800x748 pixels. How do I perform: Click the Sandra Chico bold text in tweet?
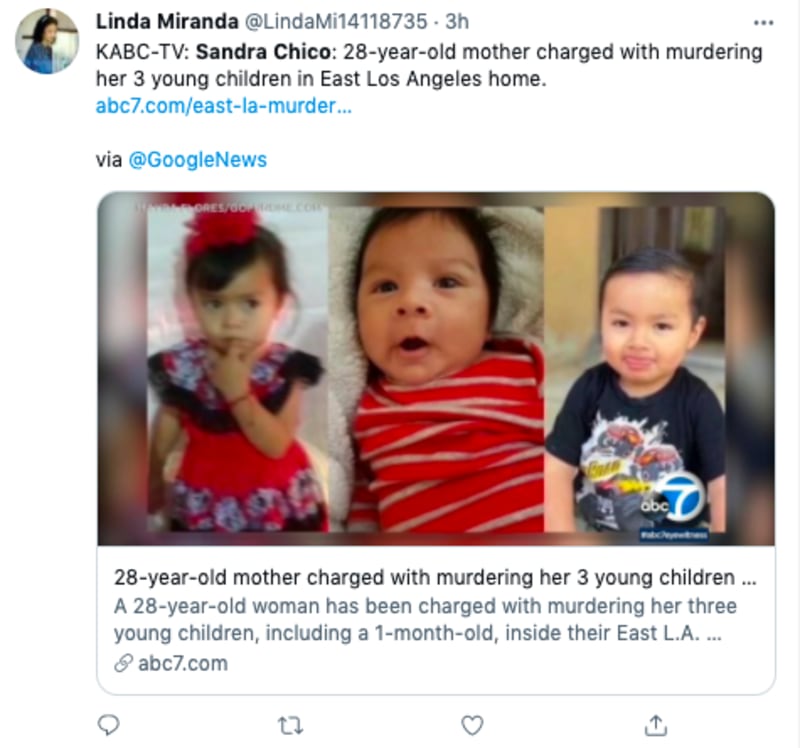pyautogui.click(x=264, y=52)
